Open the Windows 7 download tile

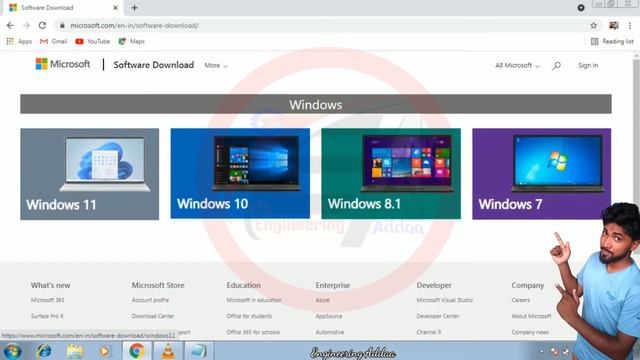click(x=542, y=174)
